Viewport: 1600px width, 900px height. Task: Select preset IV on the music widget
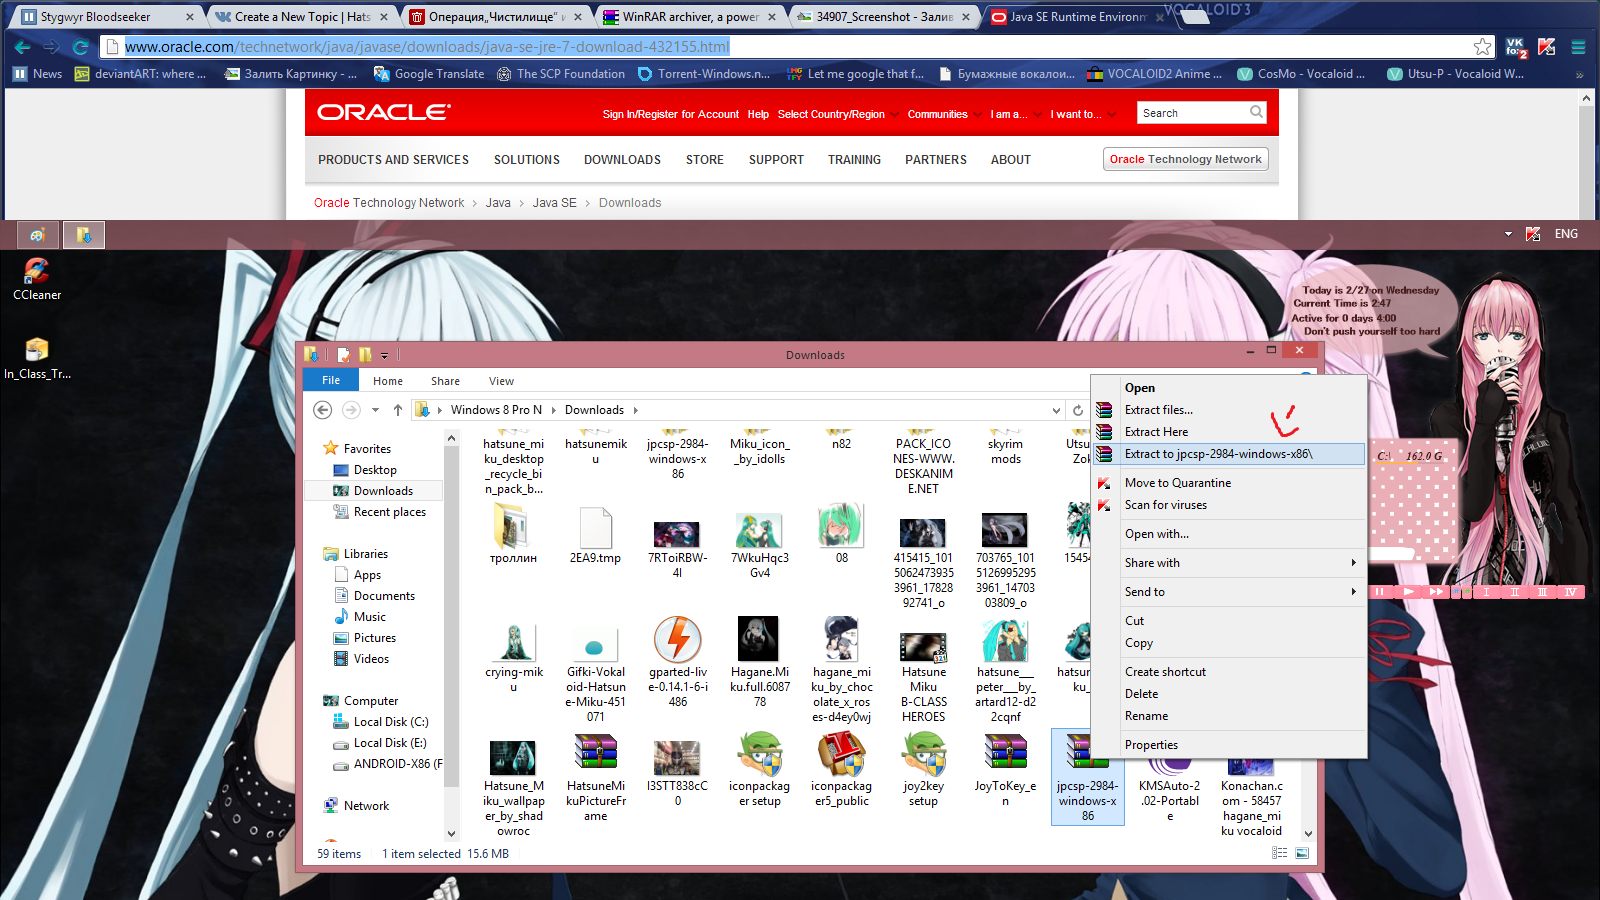1570,592
